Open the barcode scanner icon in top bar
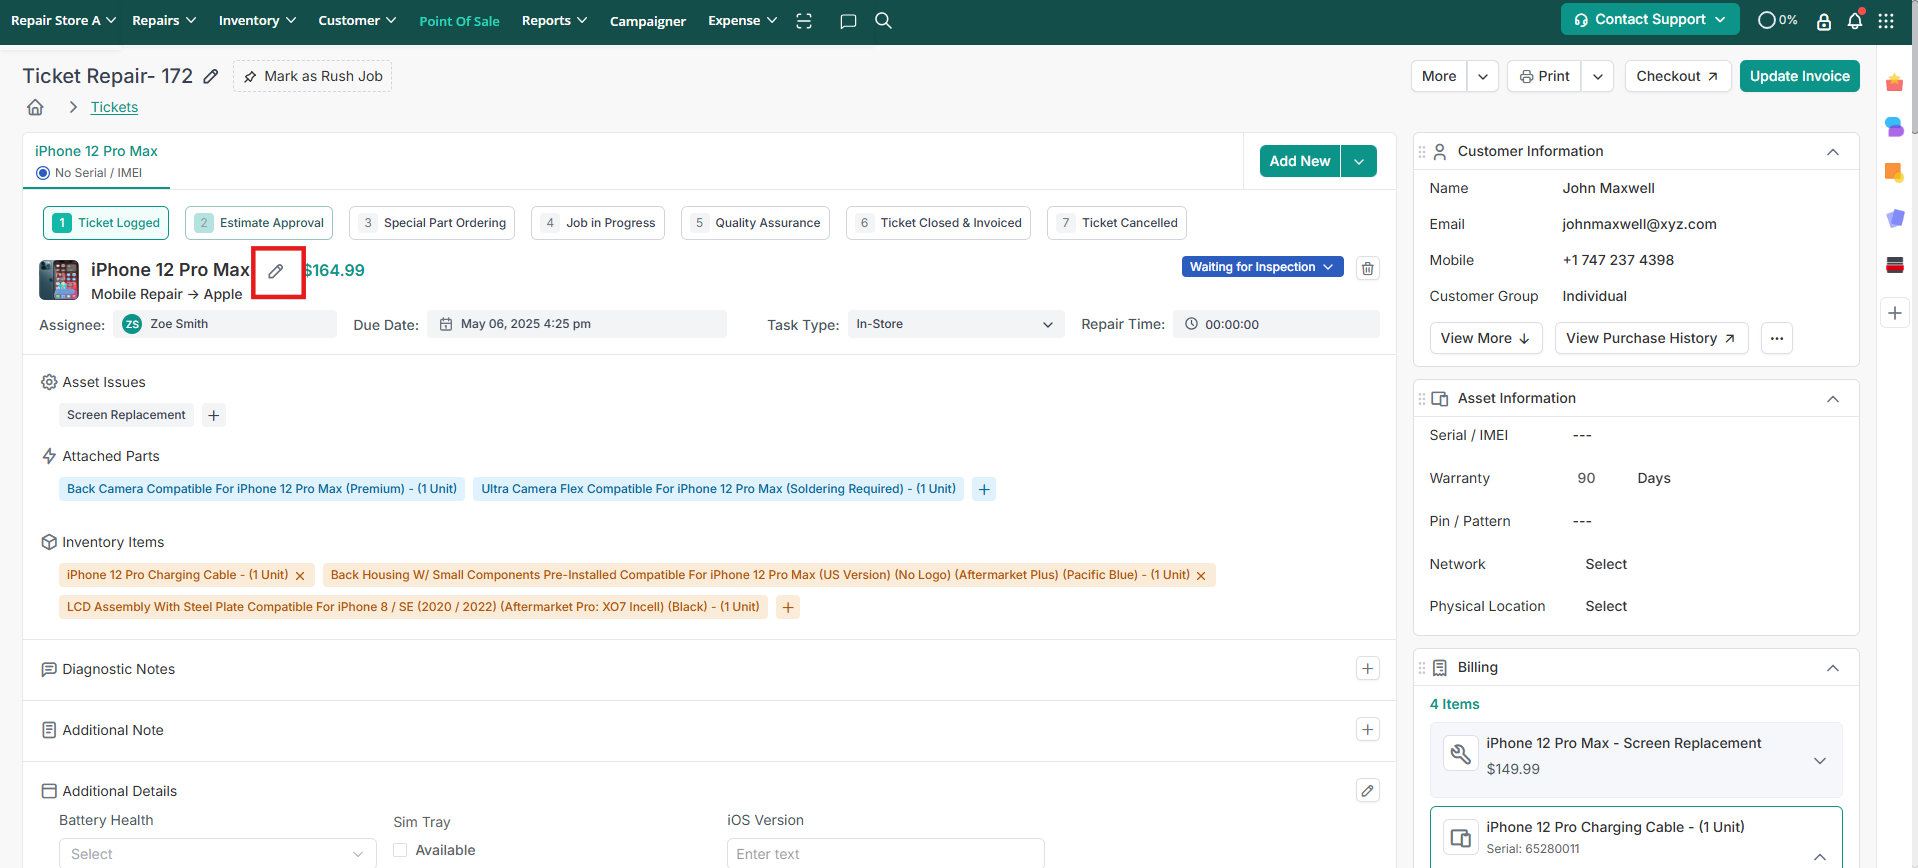 pyautogui.click(x=804, y=21)
